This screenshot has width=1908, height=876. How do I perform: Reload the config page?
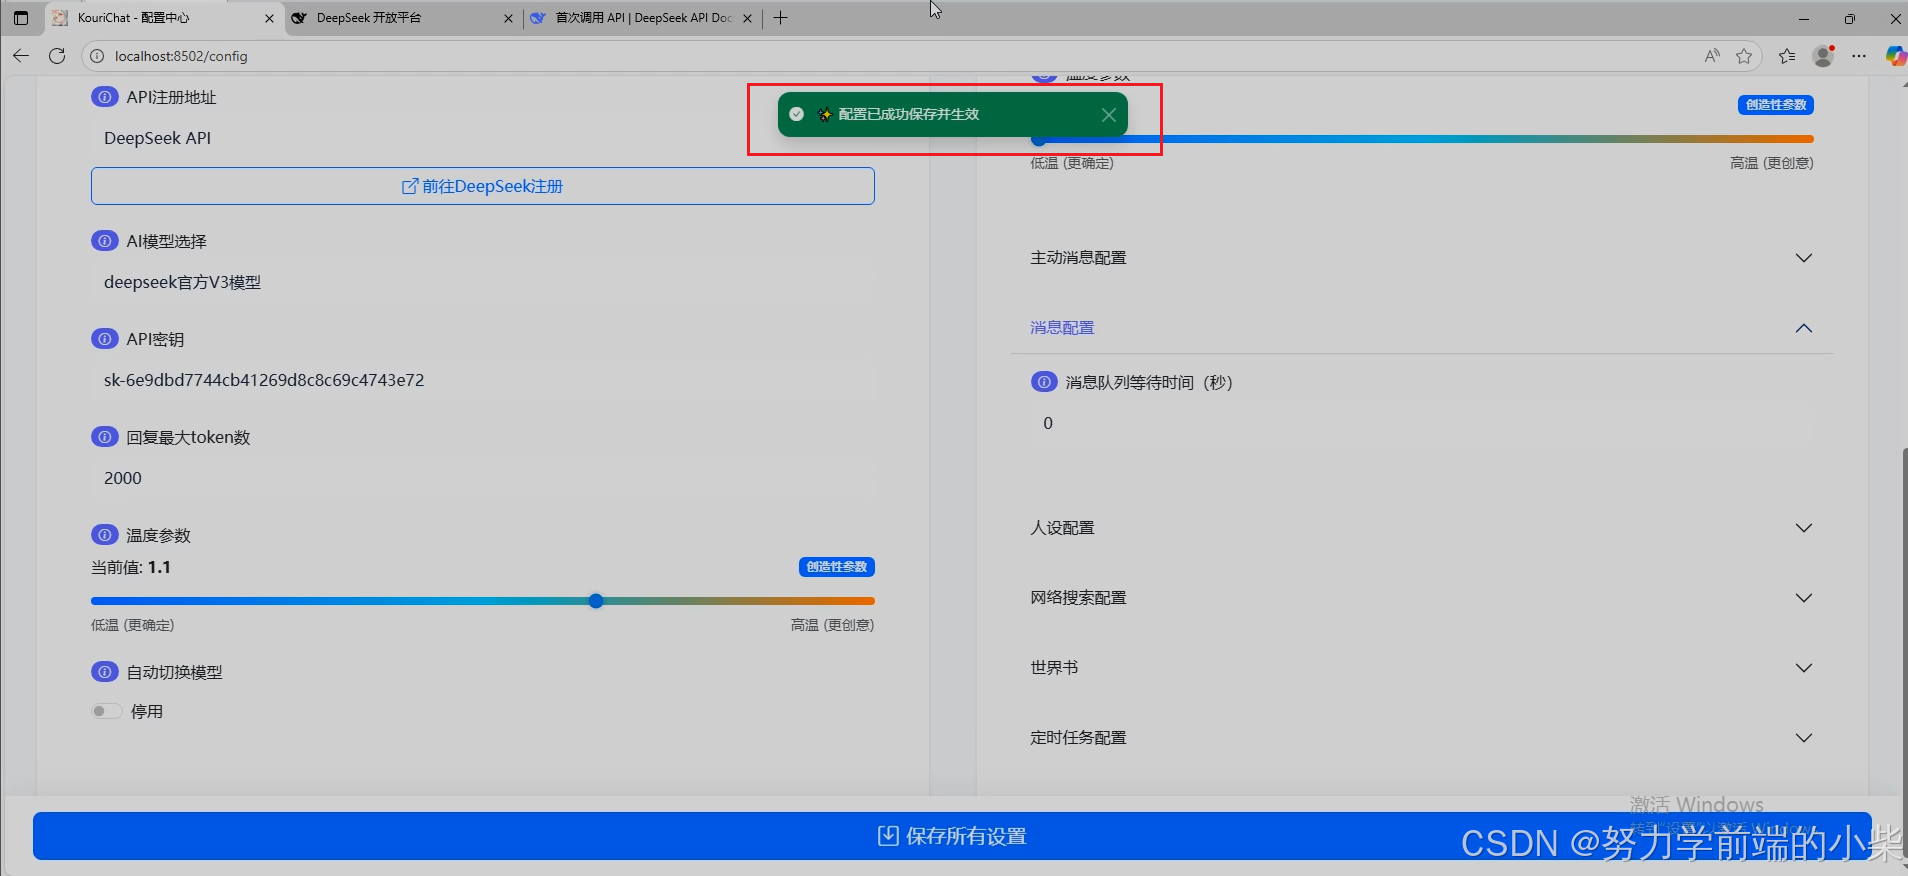(57, 56)
